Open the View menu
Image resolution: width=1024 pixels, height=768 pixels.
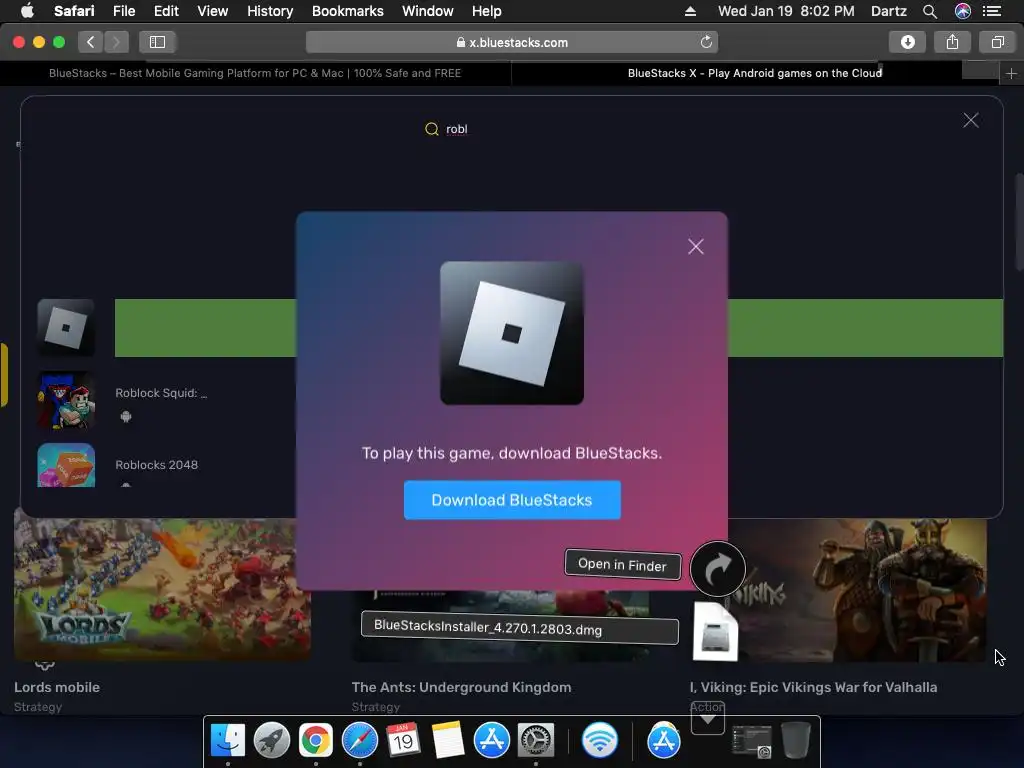213,11
